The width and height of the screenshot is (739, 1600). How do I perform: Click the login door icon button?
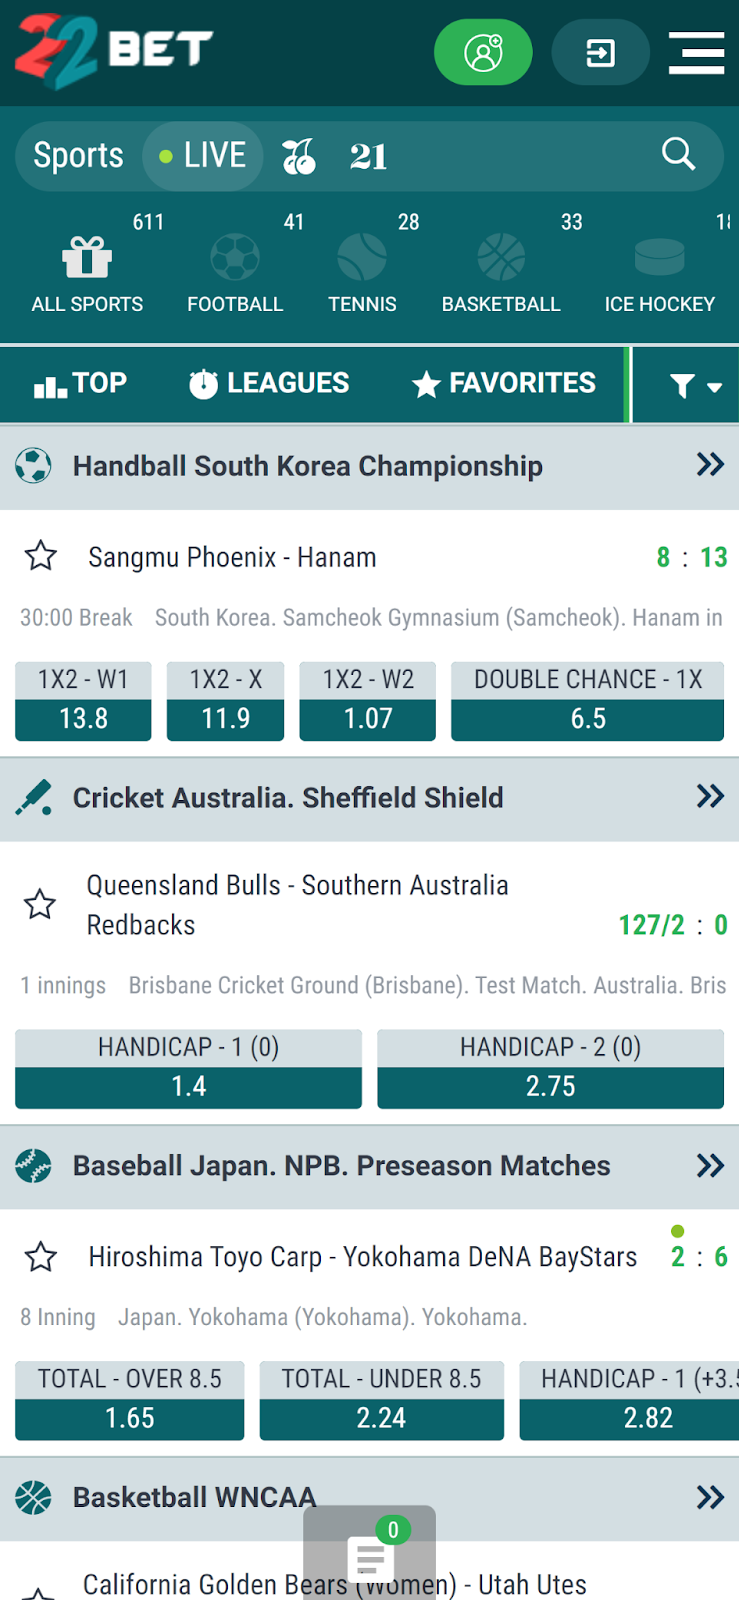pos(600,52)
